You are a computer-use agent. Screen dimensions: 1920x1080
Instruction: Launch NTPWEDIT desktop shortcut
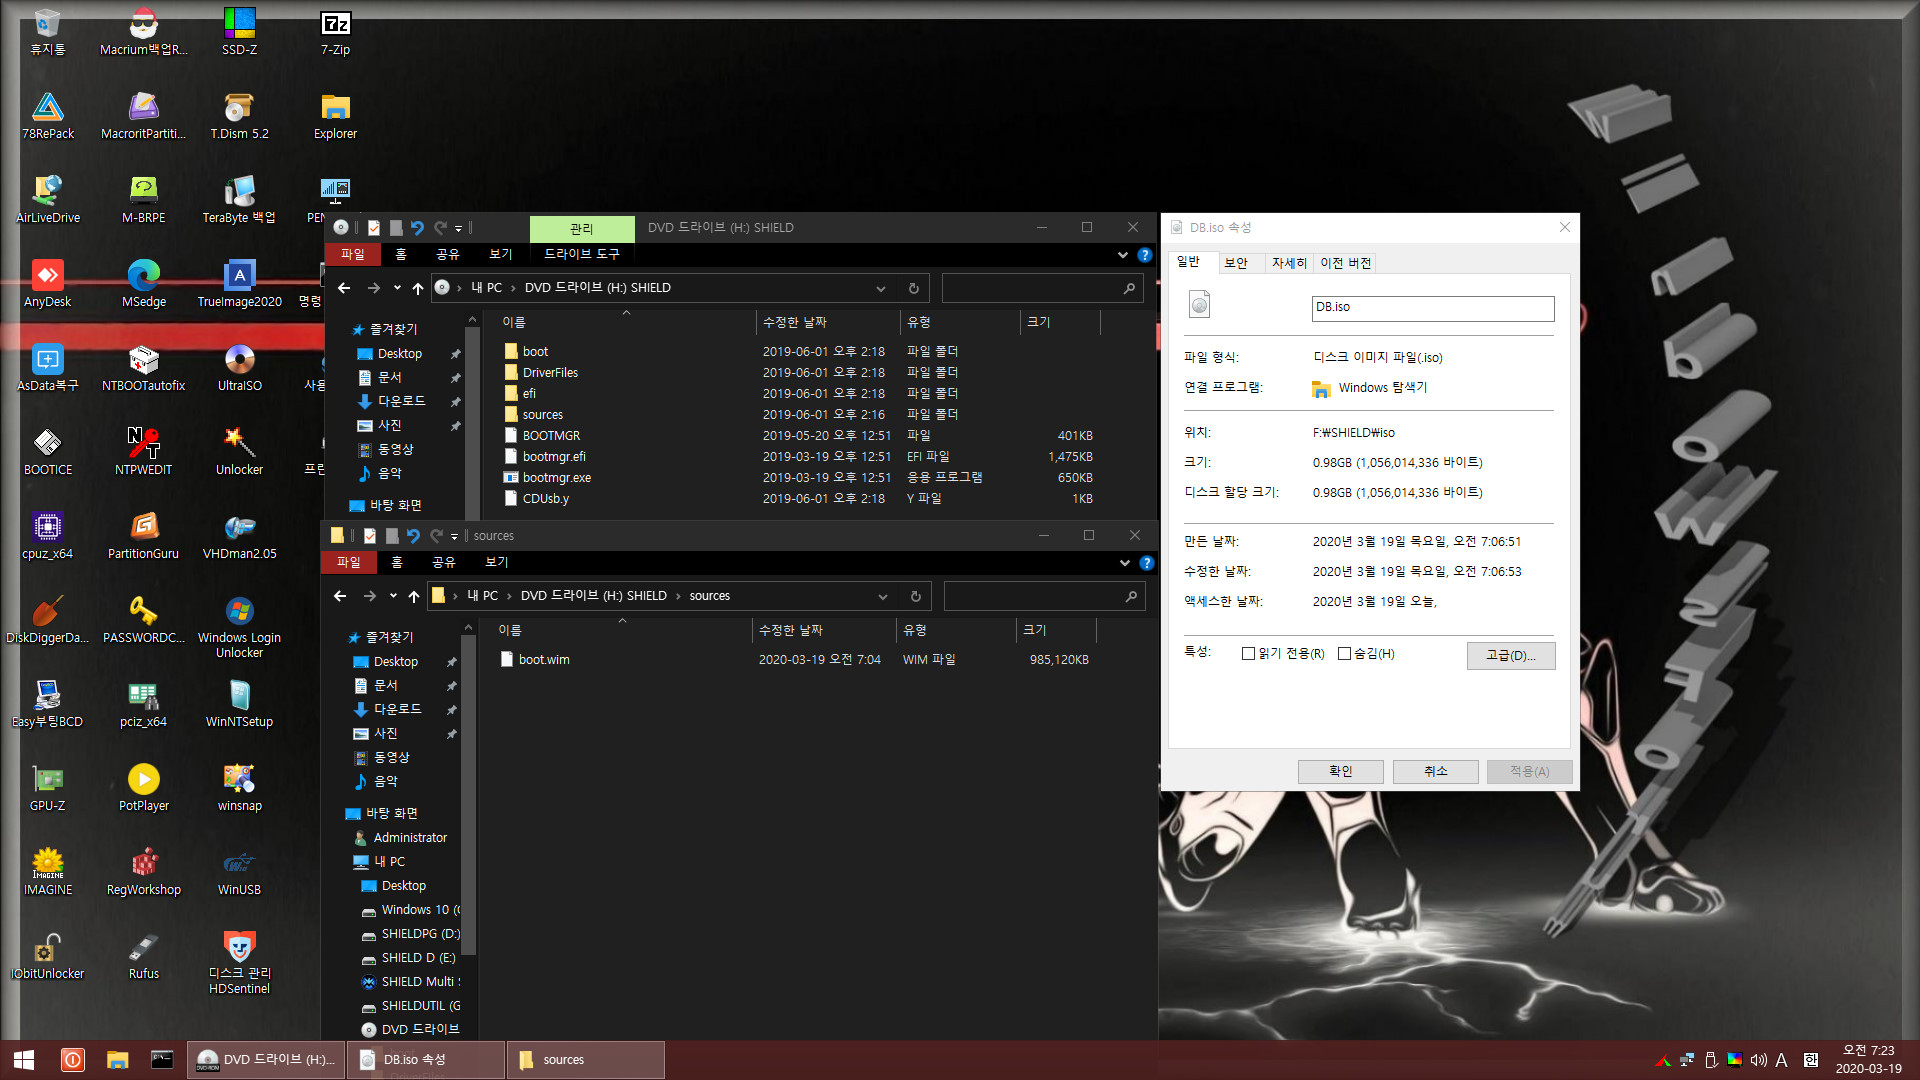[143, 452]
